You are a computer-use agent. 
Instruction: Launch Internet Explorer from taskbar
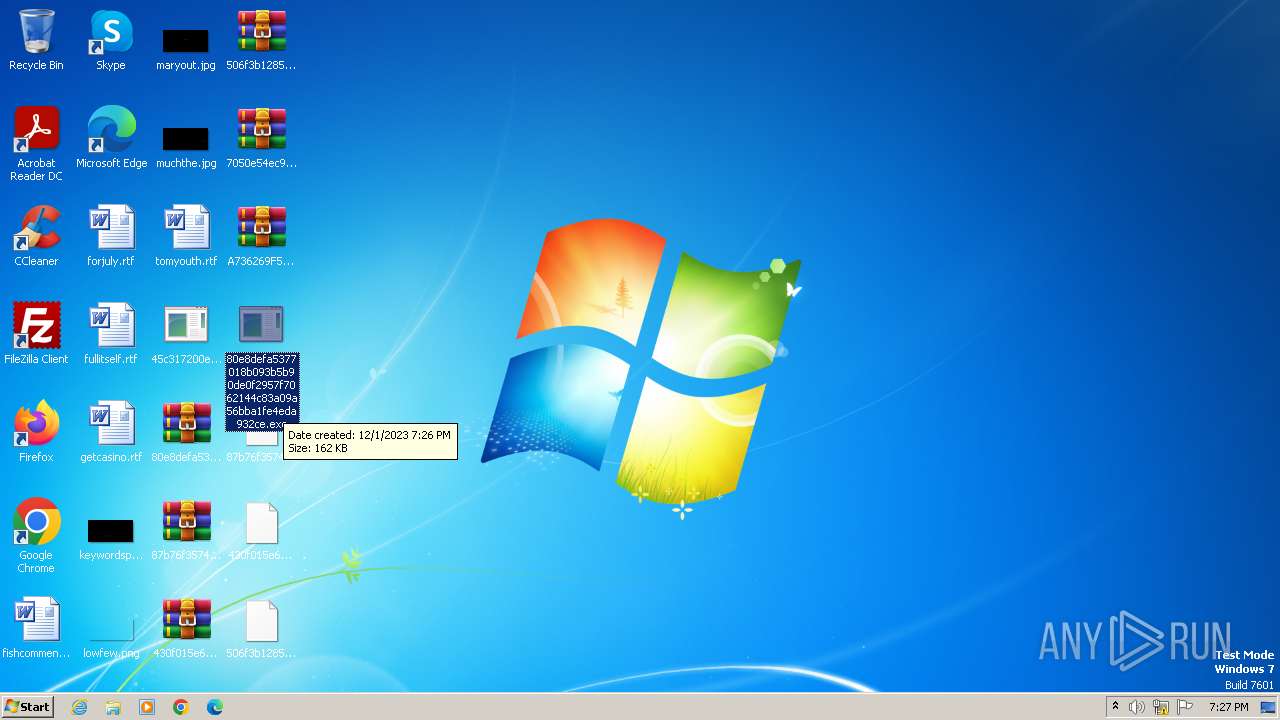[79, 707]
